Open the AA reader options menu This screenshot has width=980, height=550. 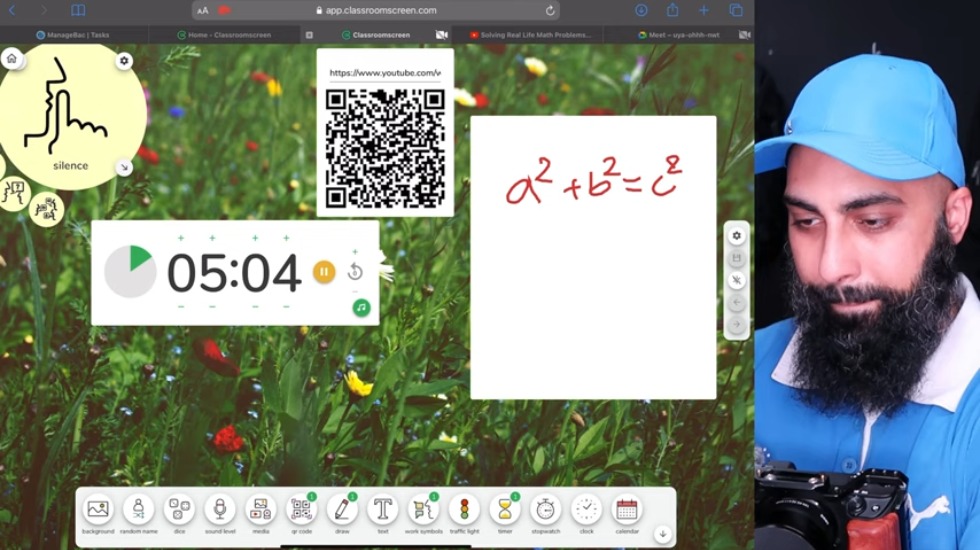202,11
